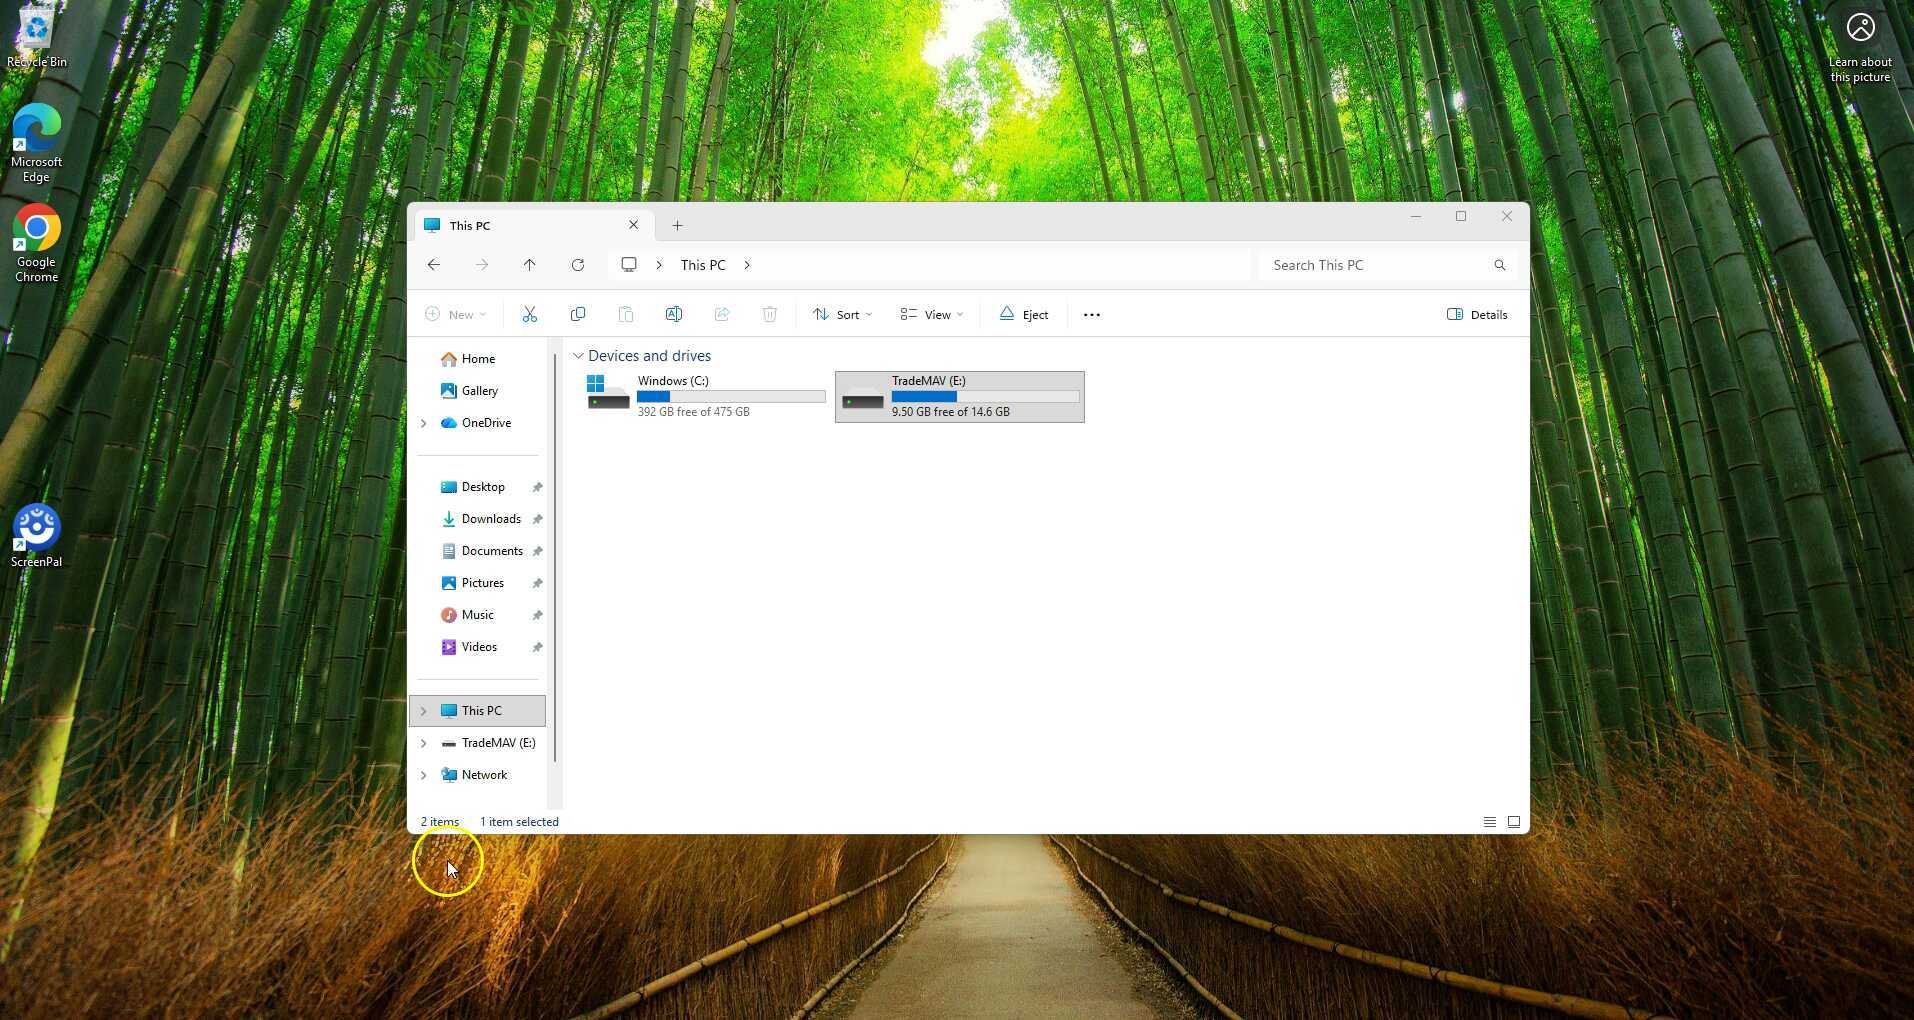This screenshot has width=1914, height=1020.
Task: Click the Cut scissors icon in toolbar
Action: (x=530, y=315)
